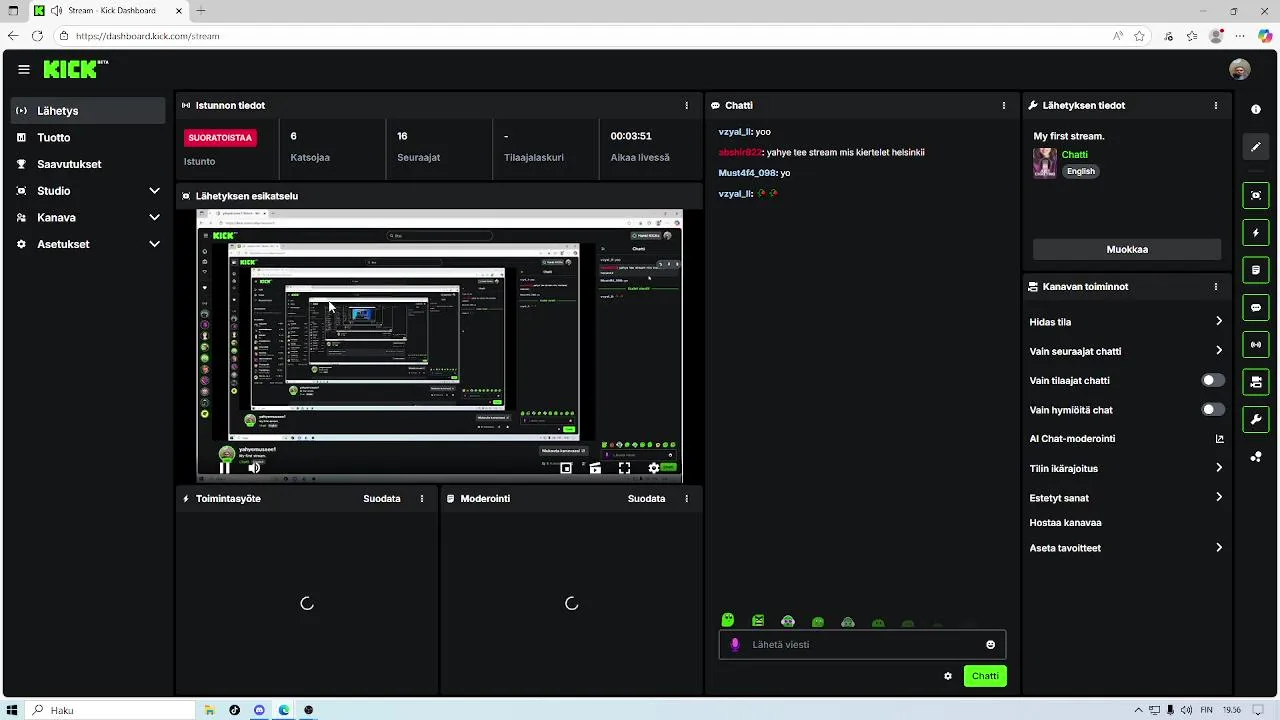
Task: Toggle Vain hymiöitä chat switch
Action: 1213,409
